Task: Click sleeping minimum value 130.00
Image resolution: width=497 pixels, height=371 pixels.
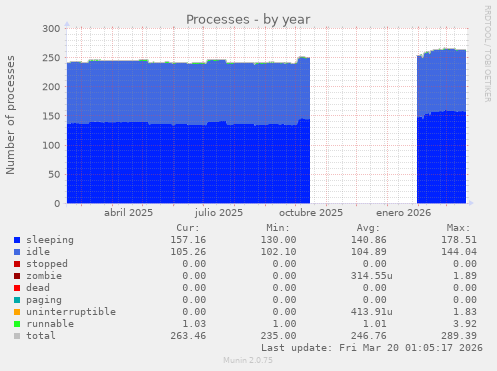Action: pyautogui.click(x=279, y=240)
